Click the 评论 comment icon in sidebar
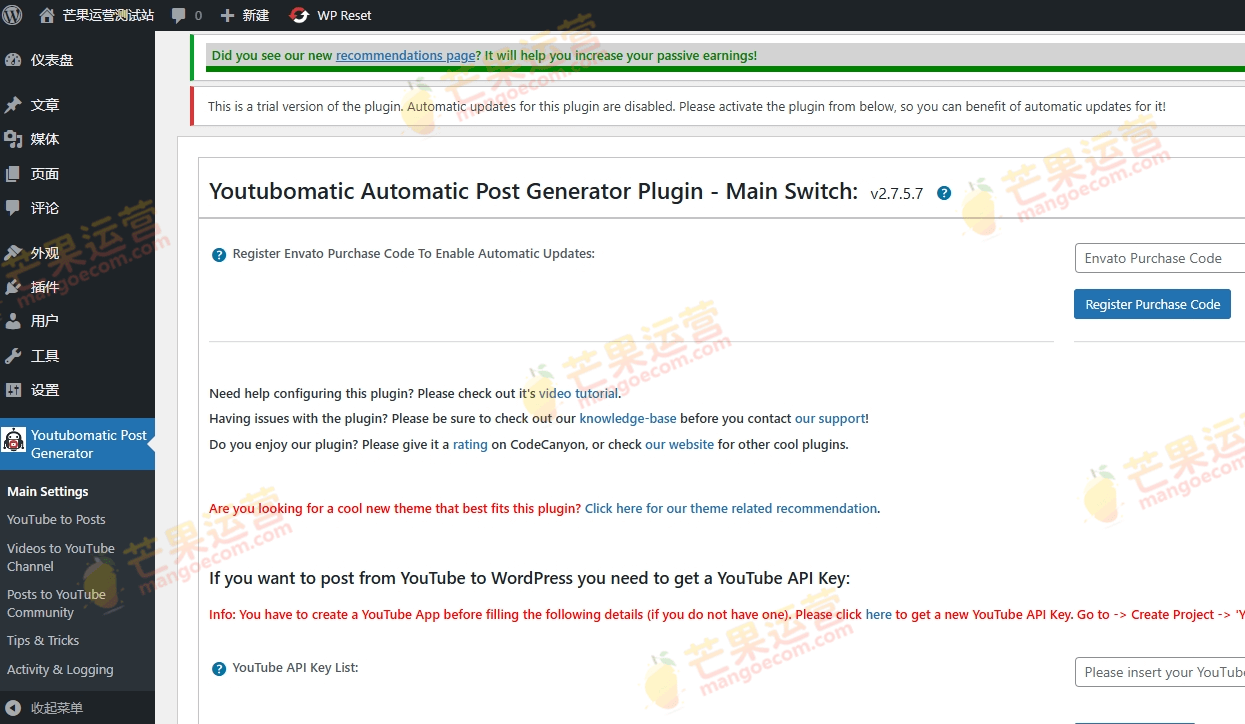Viewport: 1245px width, 724px height. tap(13, 208)
